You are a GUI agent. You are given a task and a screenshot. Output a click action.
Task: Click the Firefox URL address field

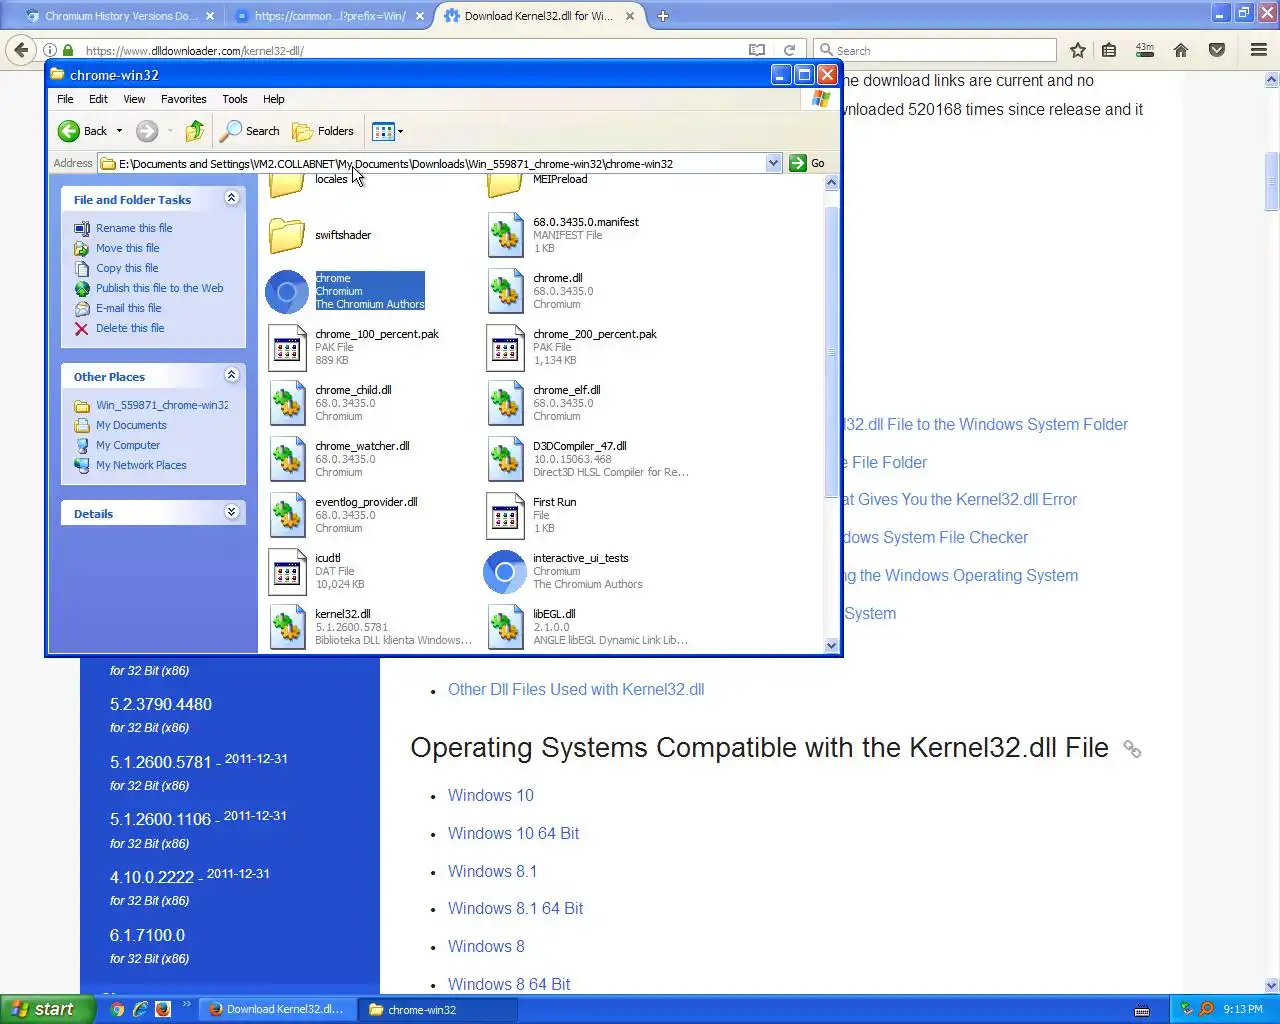point(410,50)
